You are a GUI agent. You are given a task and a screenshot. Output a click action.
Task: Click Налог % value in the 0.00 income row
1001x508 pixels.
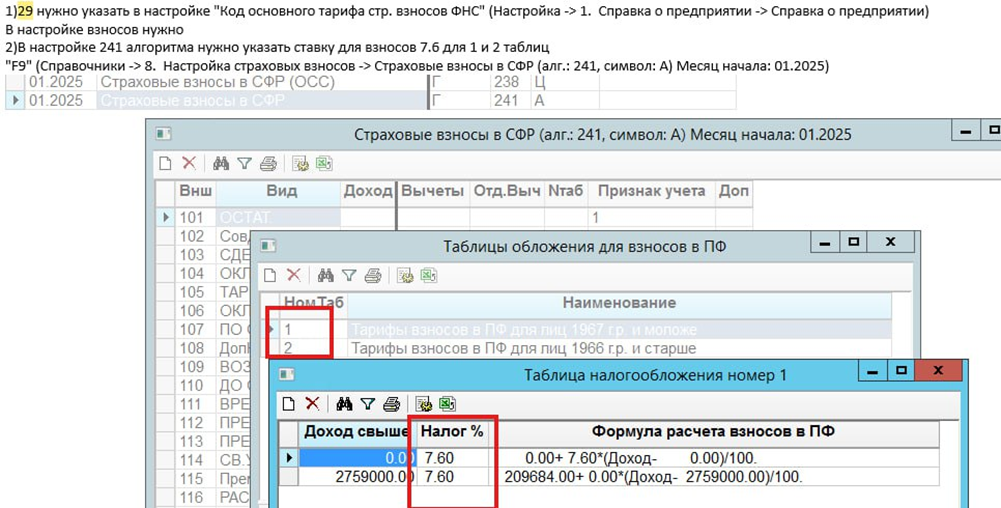[x=452, y=458]
